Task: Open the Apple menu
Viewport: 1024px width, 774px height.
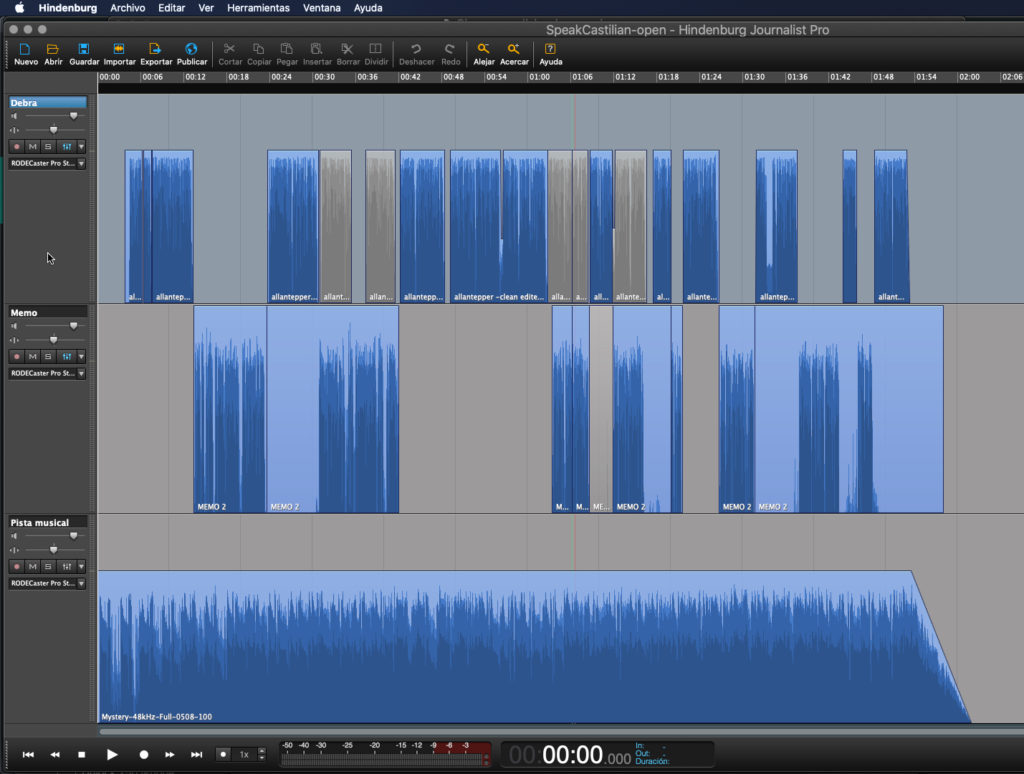Action: tap(19, 8)
